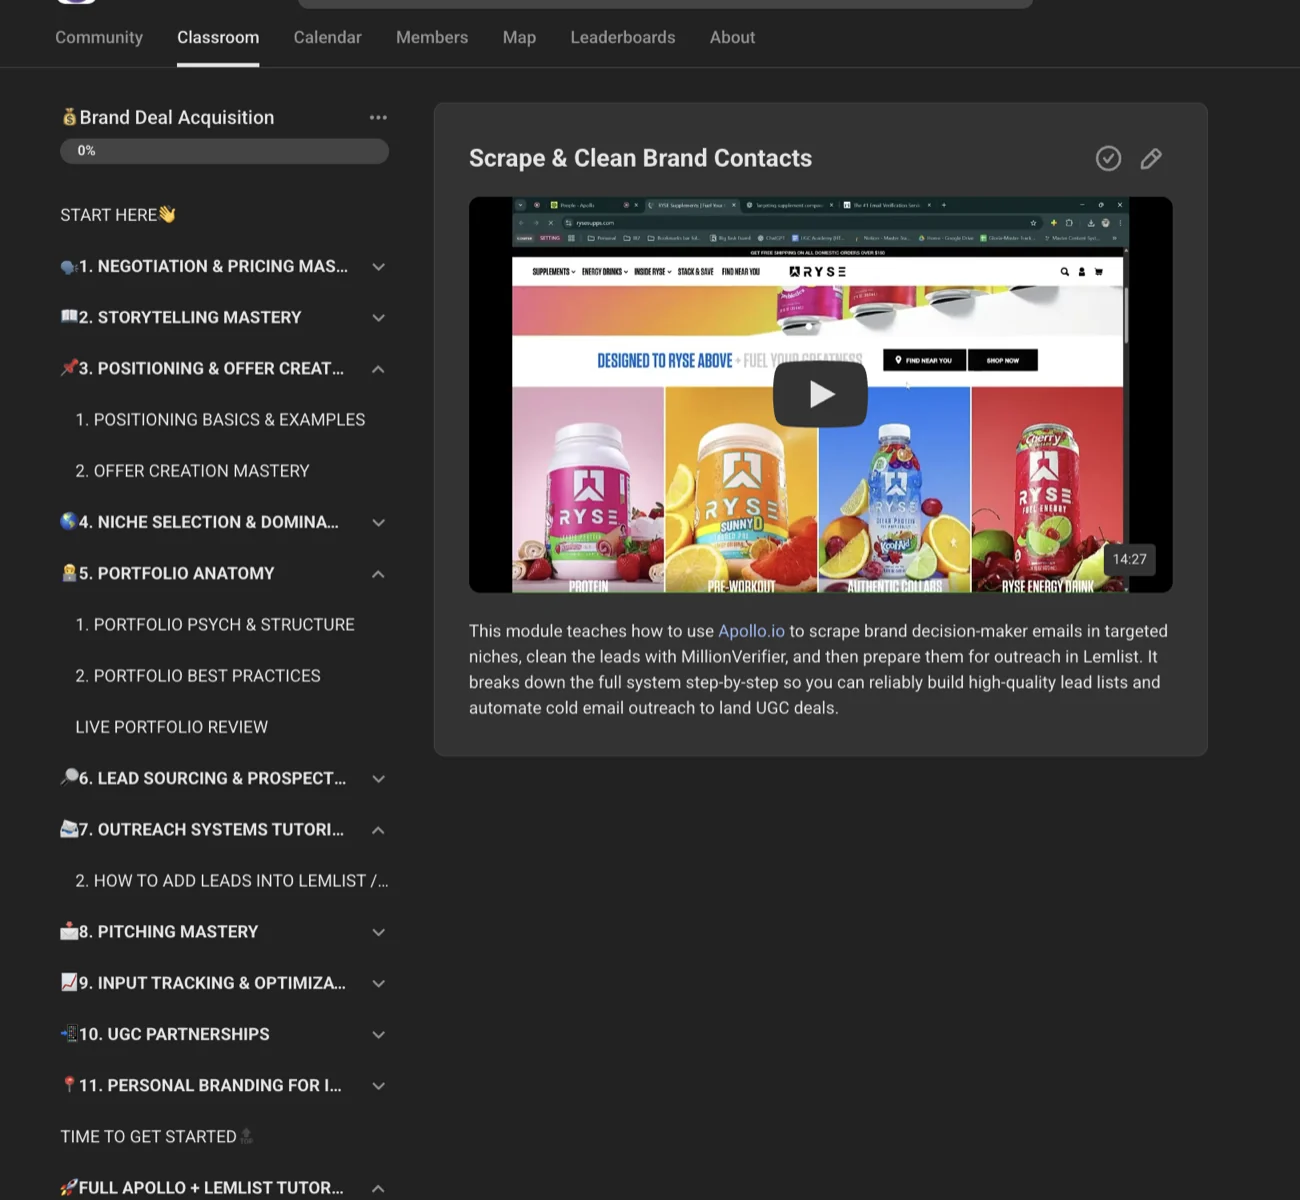Screen dimensions: 1300x1200
Task: Open the Live Portfolio Review lesson
Action: pyautogui.click(x=172, y=727)
